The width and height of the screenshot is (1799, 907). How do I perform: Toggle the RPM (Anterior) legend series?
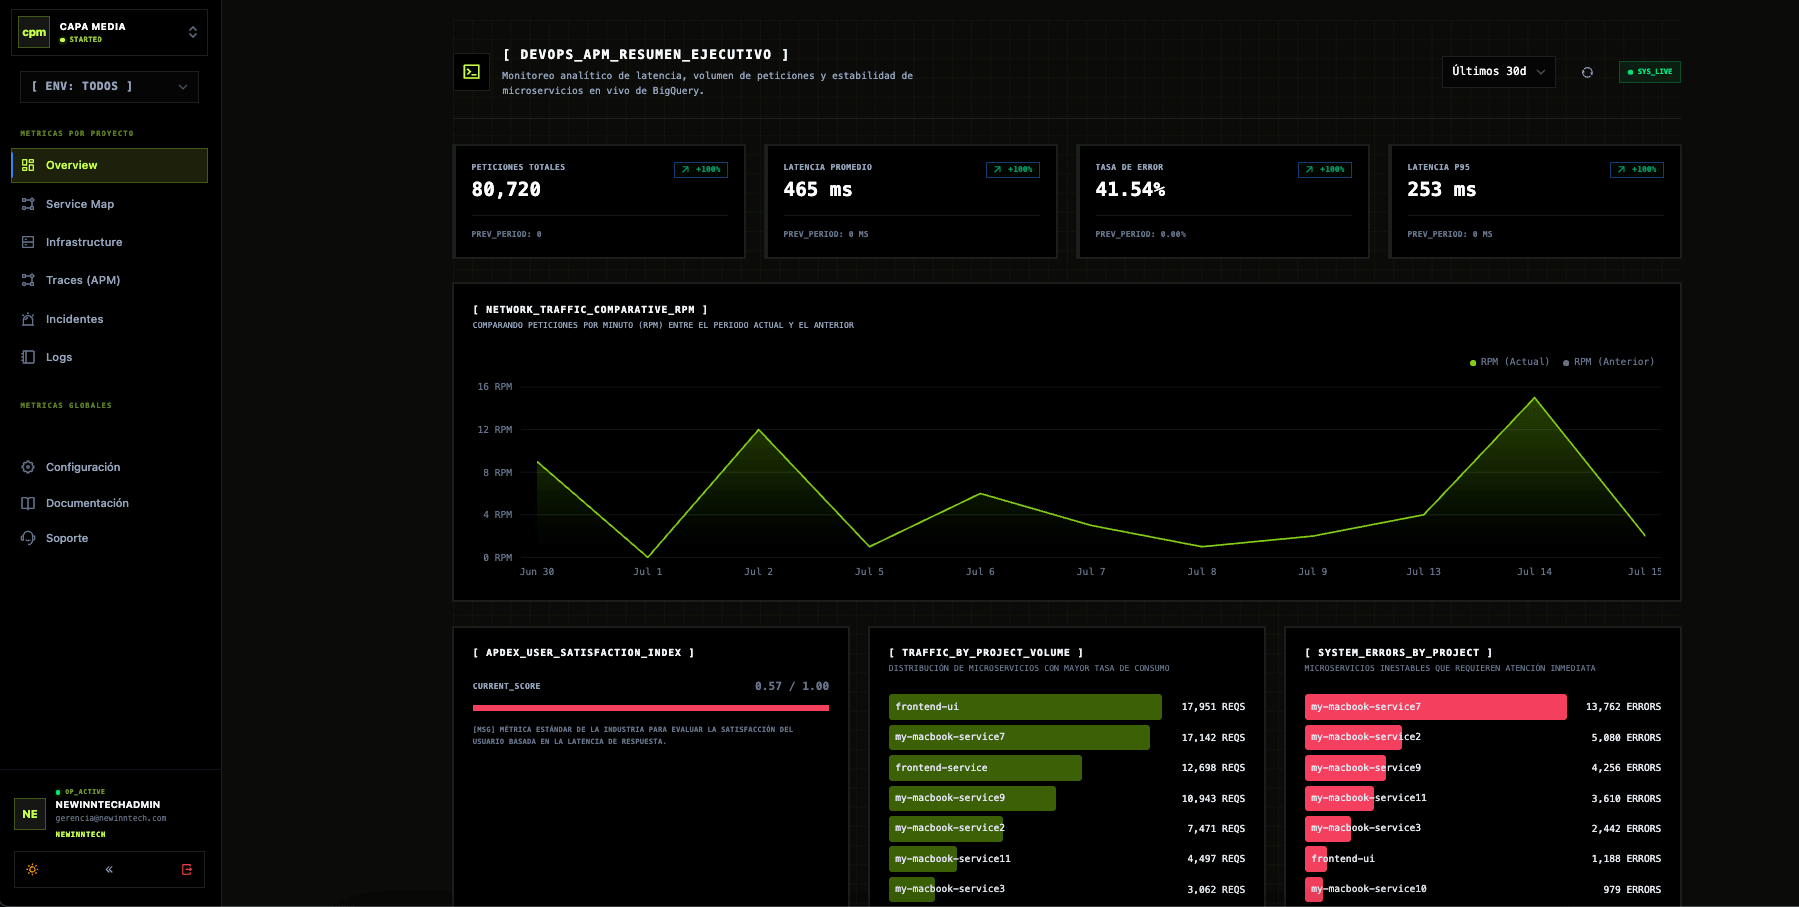click(1608, 362)
